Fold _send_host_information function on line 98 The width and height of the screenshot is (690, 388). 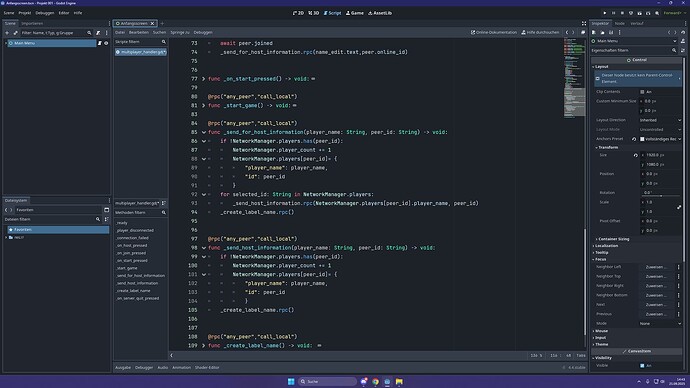[x=203, y=248]
